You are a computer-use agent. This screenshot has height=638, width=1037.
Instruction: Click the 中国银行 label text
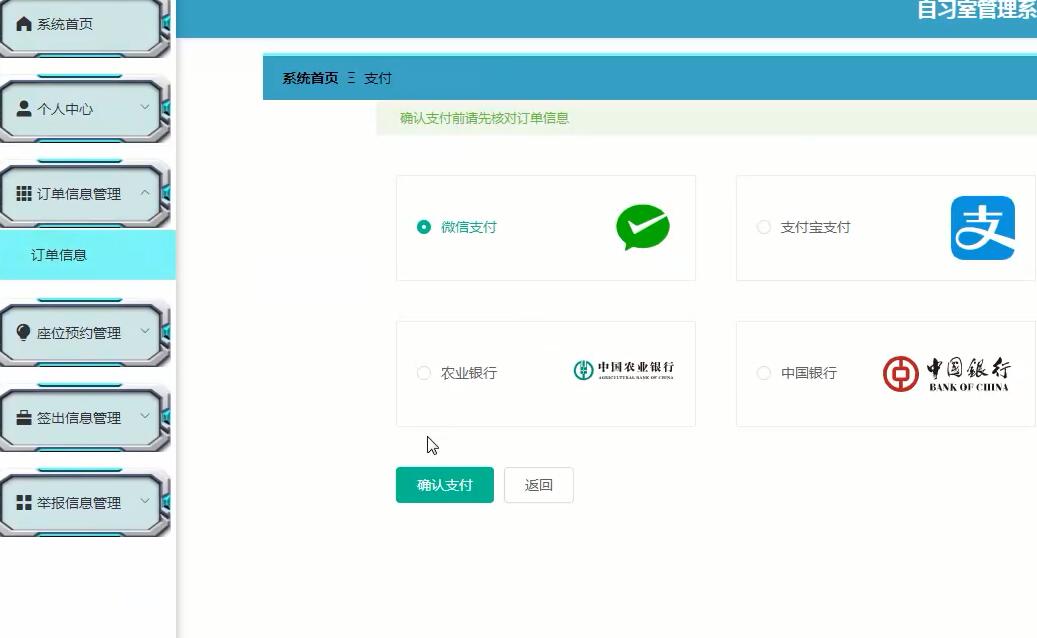pos(809,373)
